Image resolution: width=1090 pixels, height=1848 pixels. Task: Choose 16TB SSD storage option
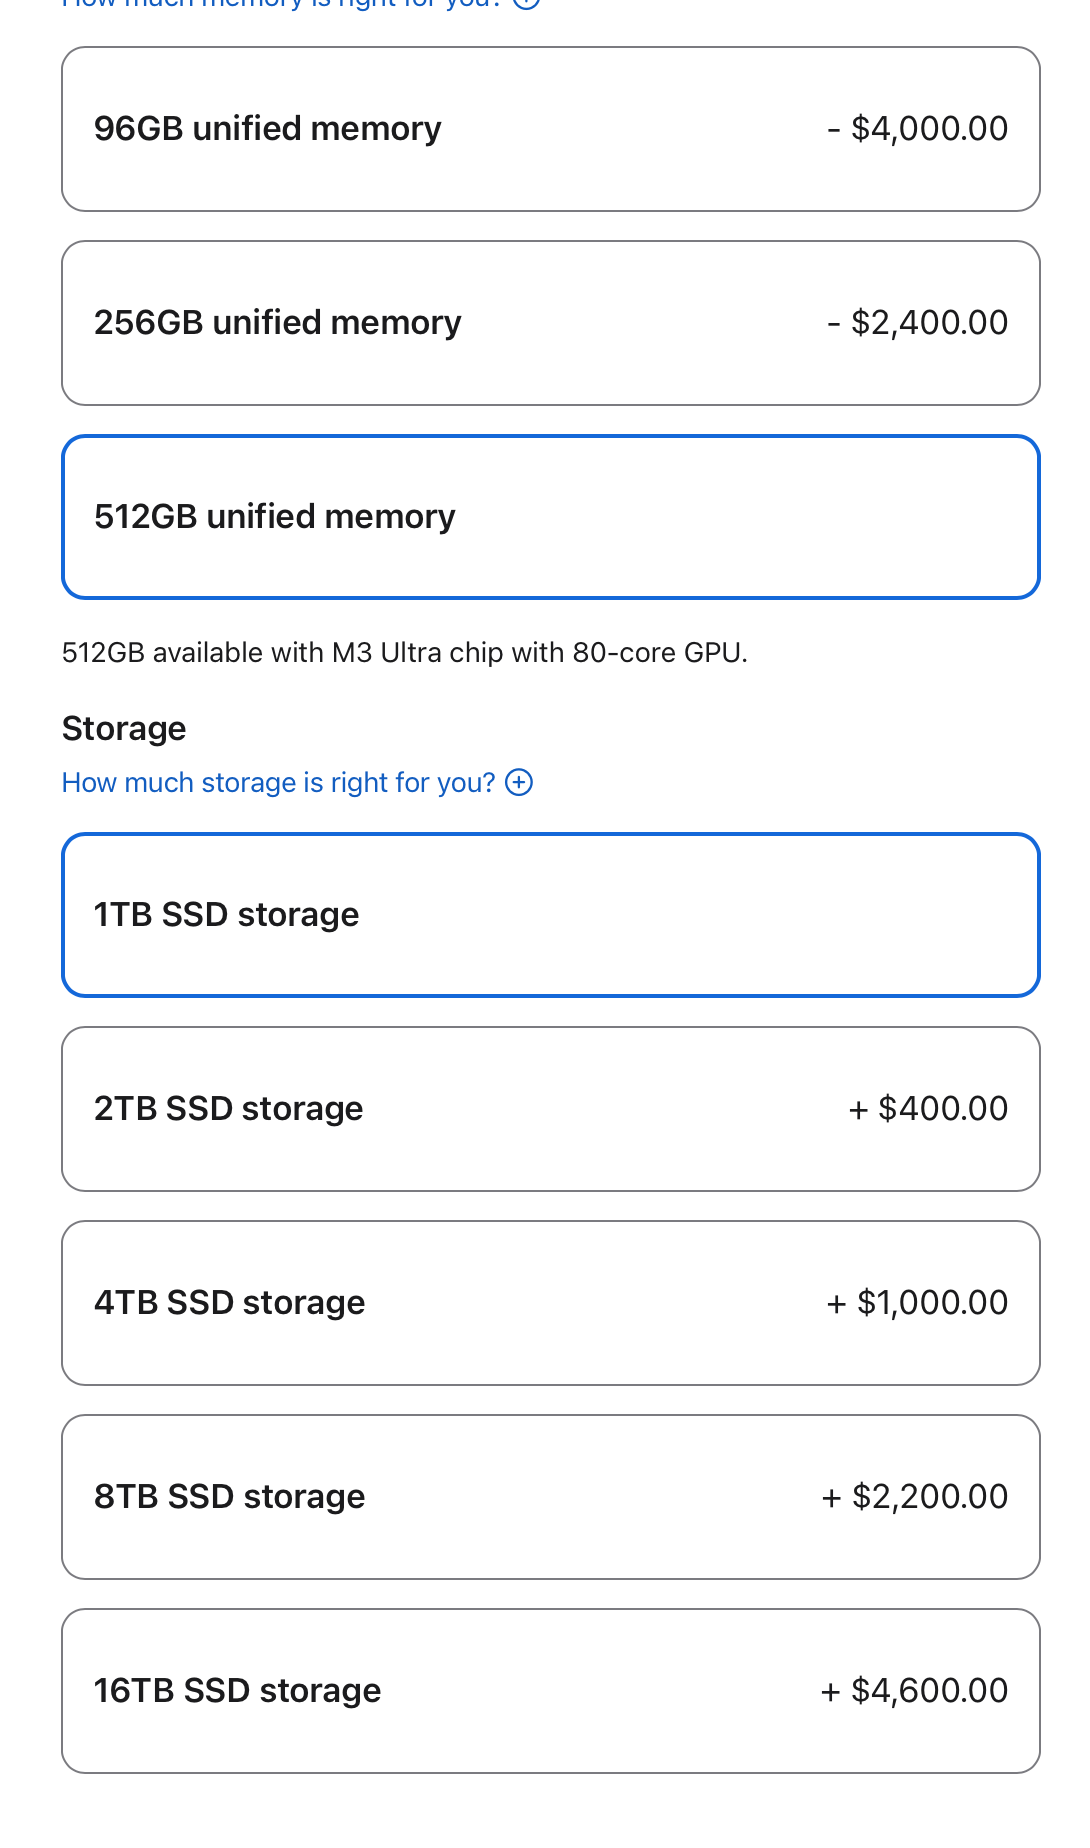coord(550,1691)
